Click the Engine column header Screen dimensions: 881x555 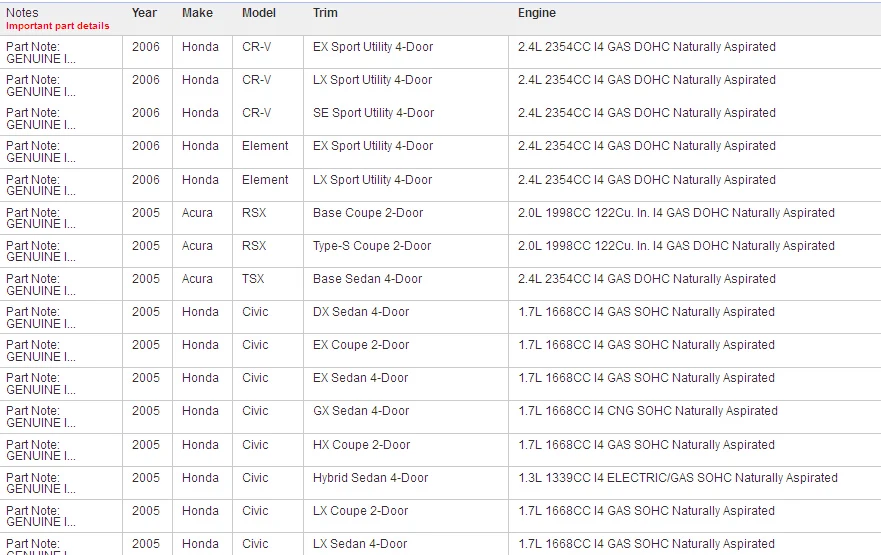pyautogui.click(x=537, y=13)
